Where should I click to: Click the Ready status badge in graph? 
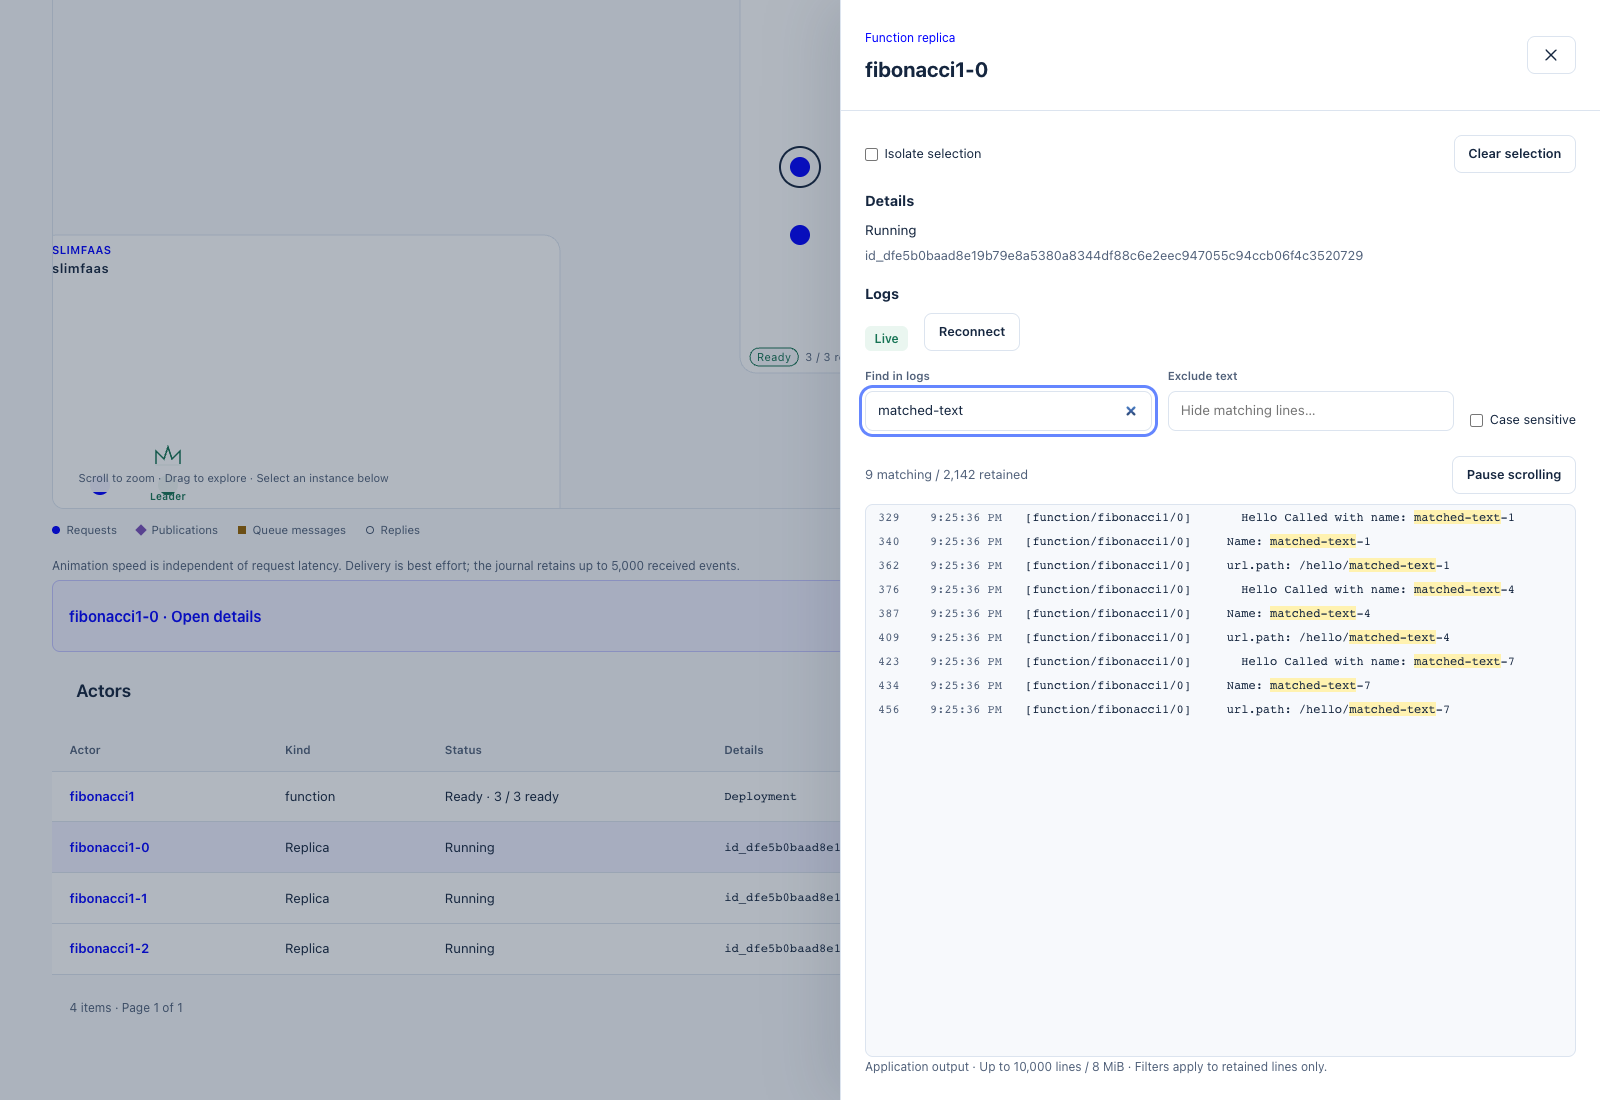coord(774,357)
